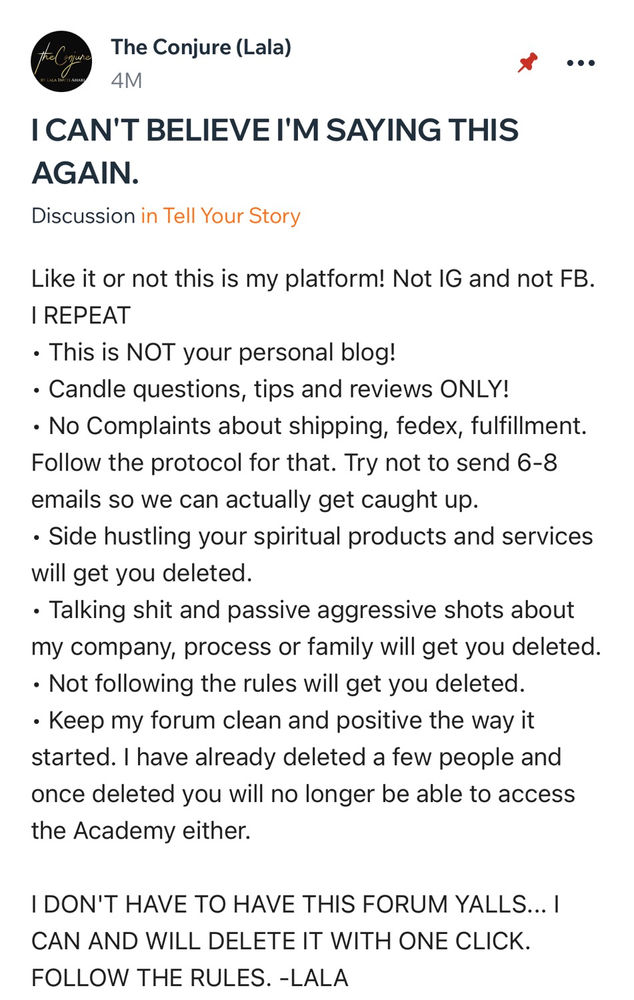
Task: Click the red pushpin pinned-post icon
Action: click(527, 62)
